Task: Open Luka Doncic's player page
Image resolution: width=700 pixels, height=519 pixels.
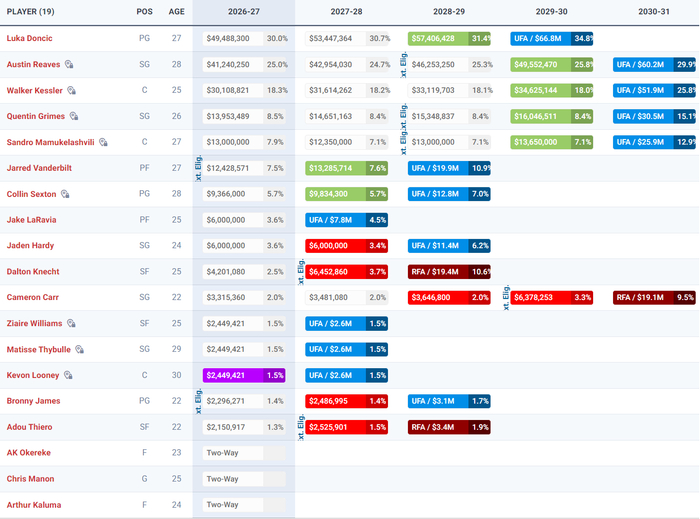Action: point(29,38)
